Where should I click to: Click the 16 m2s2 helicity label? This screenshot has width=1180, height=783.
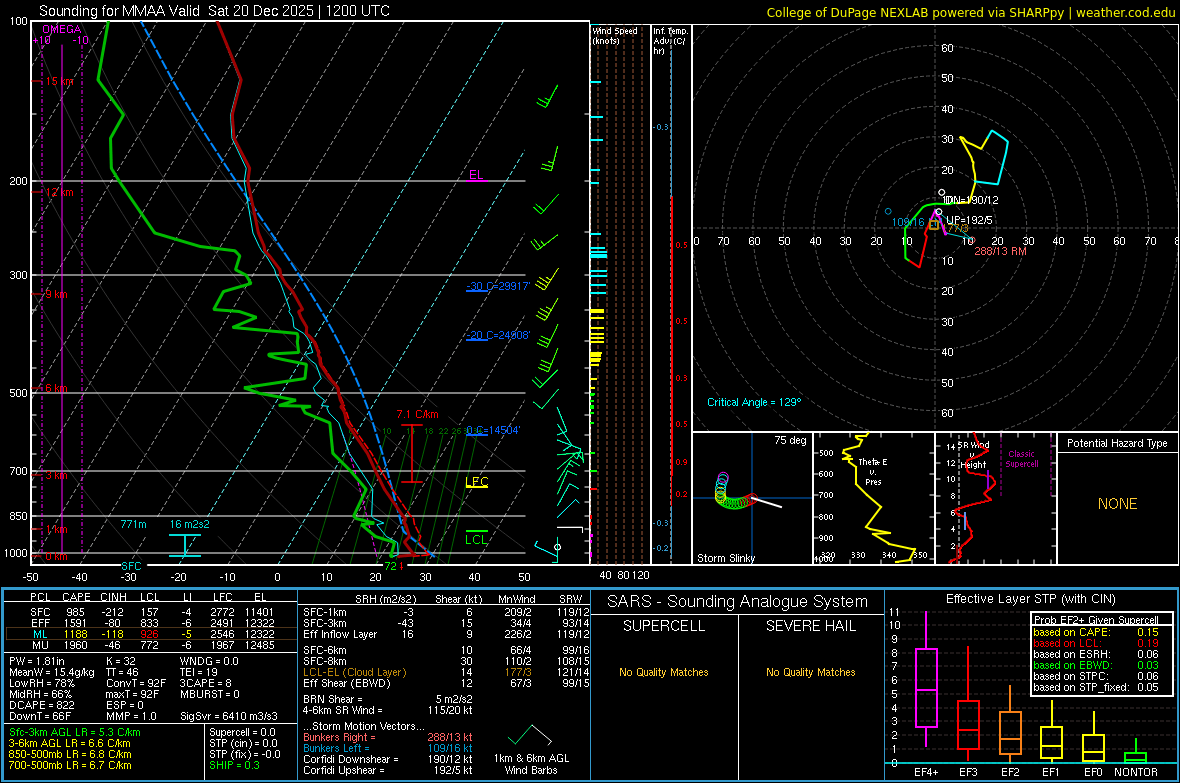coord(190,524)
